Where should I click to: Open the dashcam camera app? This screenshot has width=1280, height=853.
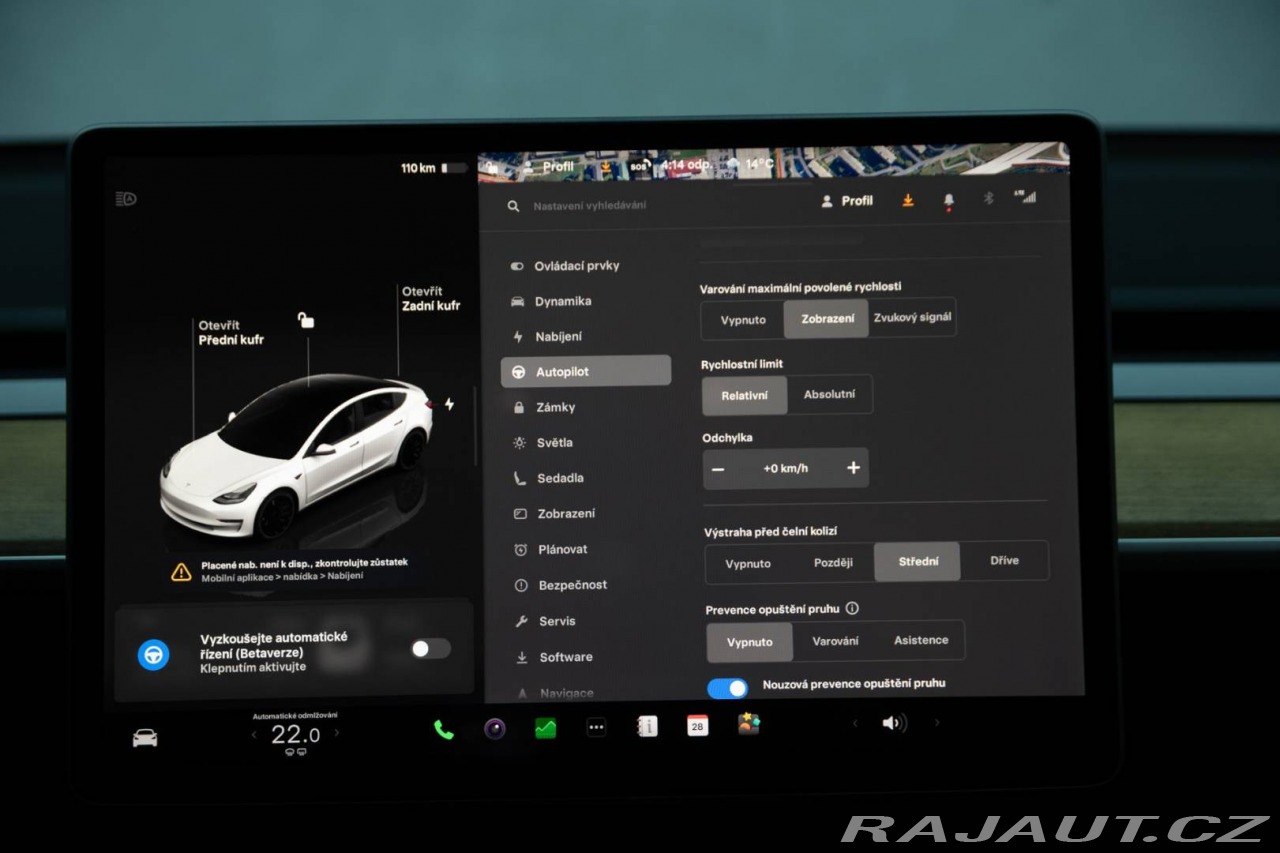point(495,728)
